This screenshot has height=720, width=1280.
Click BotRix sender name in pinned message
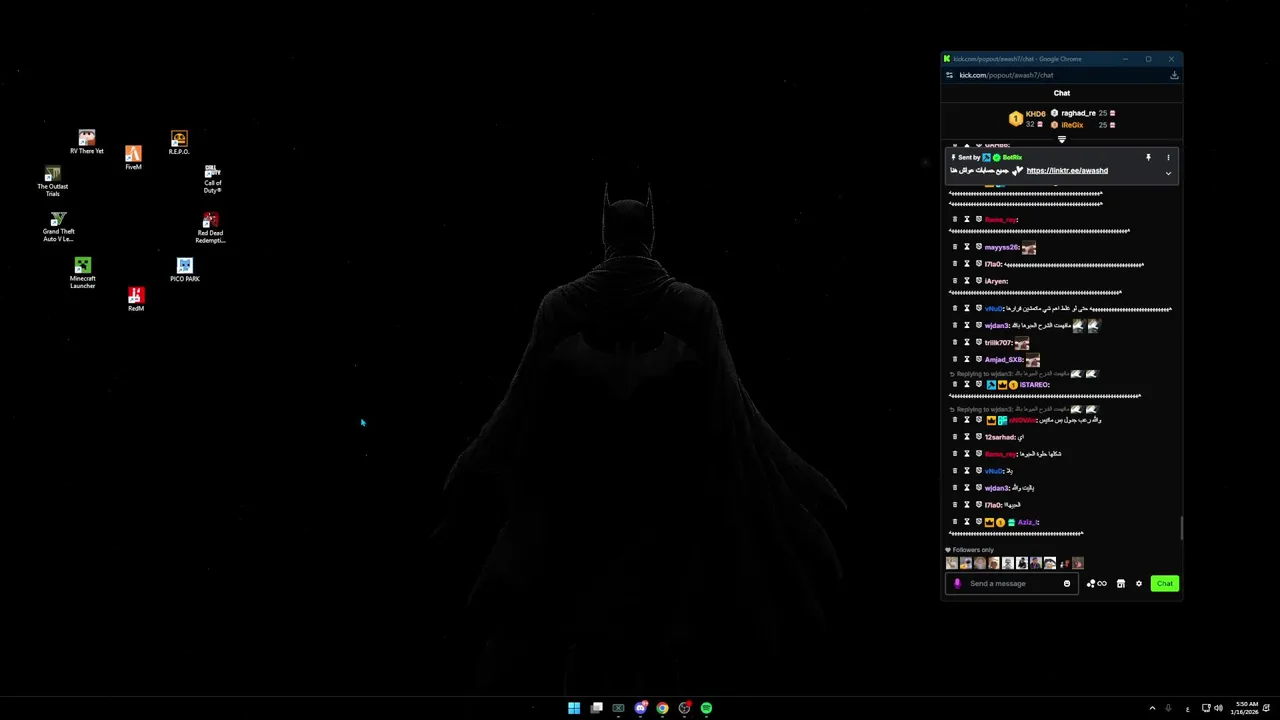point(1012,157)
